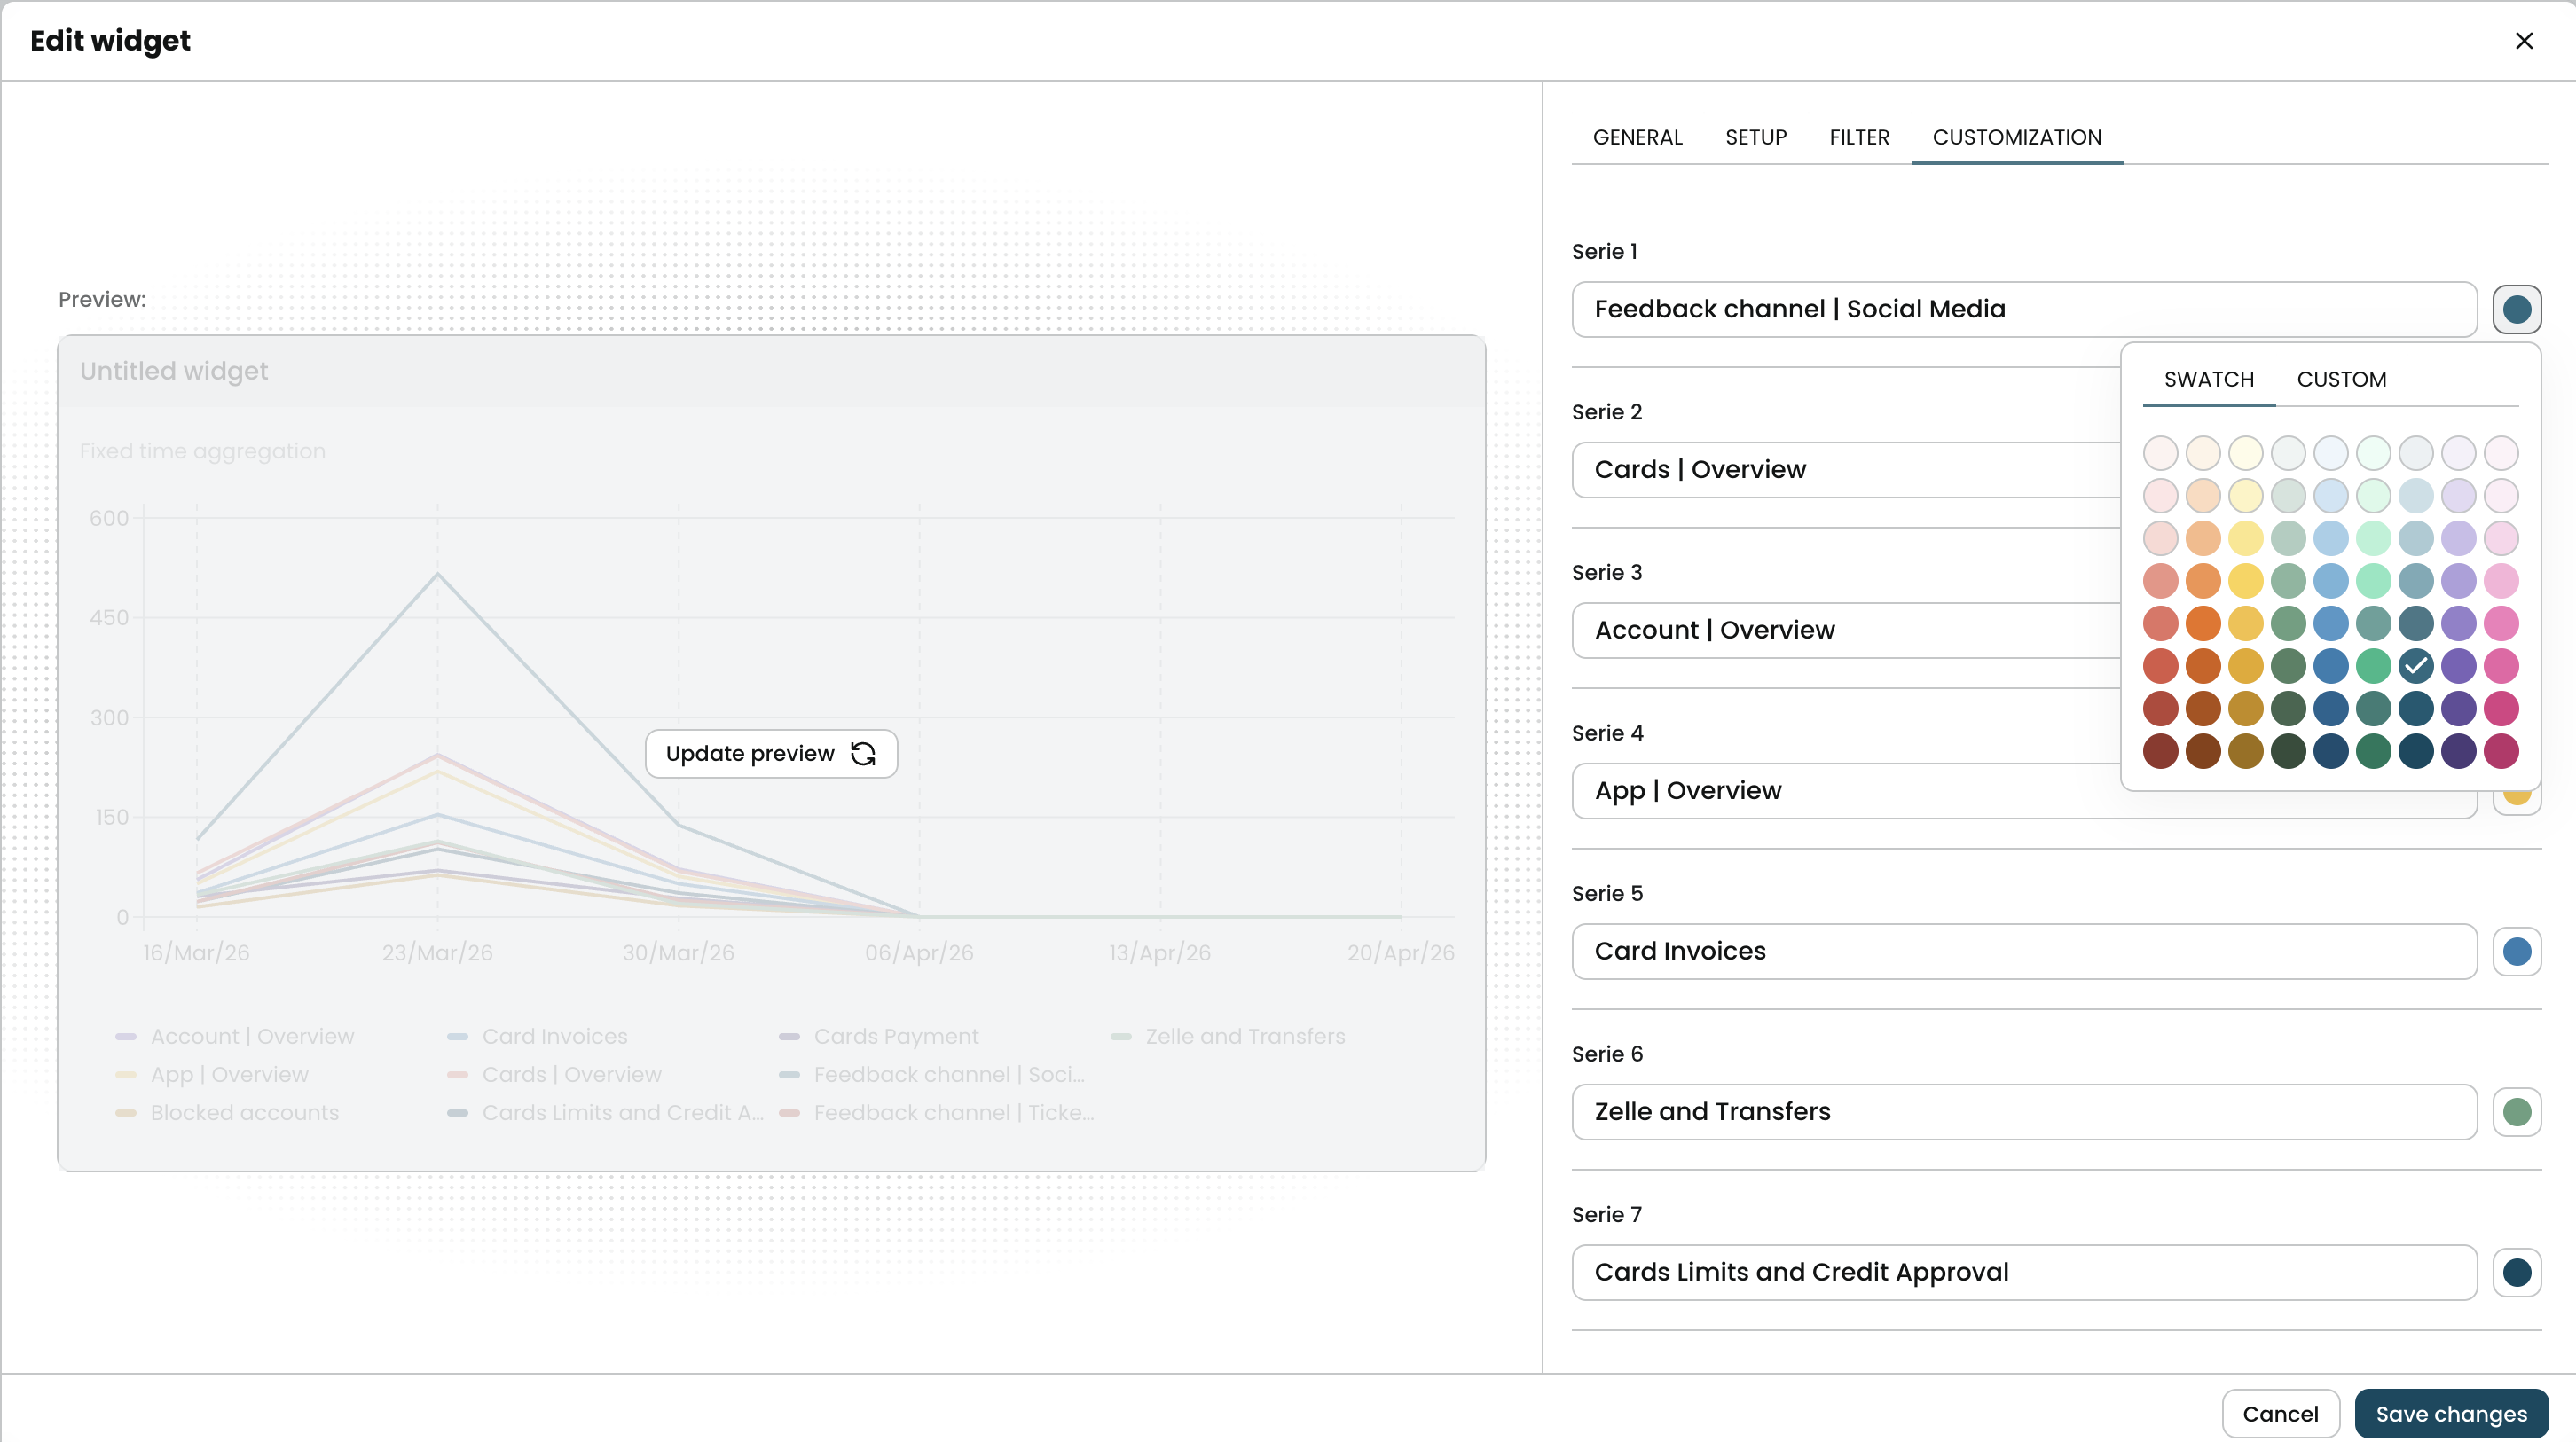Screen dimensions: 2576x1442
Task: Open Serie 6 Zelle and Transfers color button
Action: click(x=2516, y=1112)
